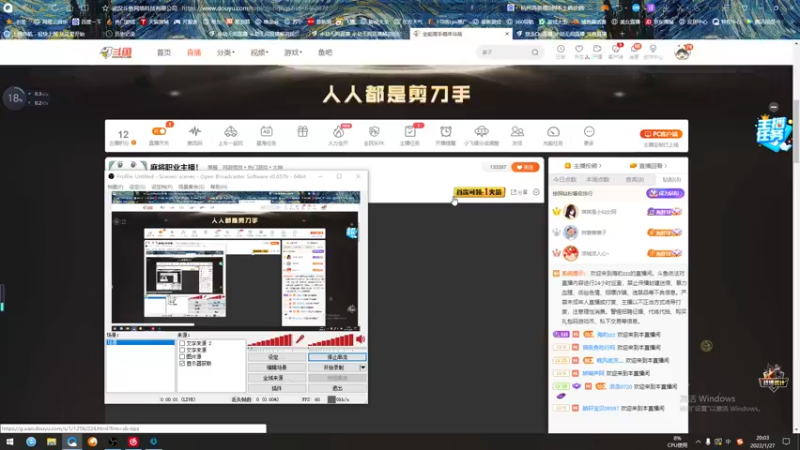Expand the 视频 dropdown in navigation
Screen dimensions: 800x450
(x=259, y=53)
